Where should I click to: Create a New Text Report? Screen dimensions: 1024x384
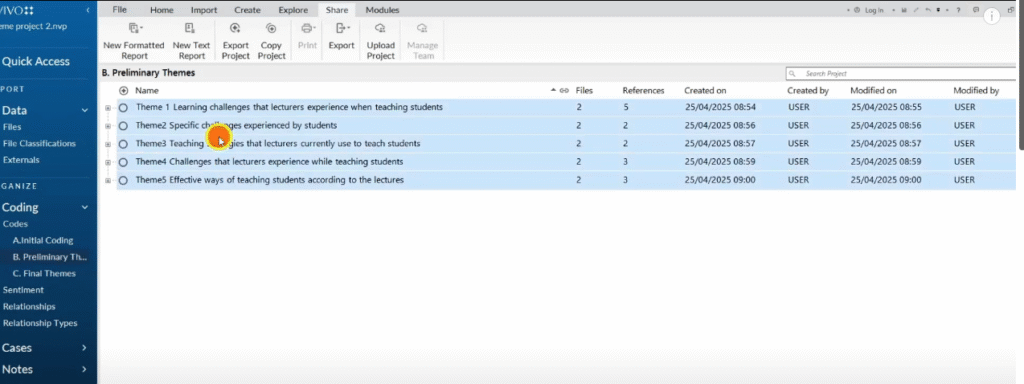(191, 40)
